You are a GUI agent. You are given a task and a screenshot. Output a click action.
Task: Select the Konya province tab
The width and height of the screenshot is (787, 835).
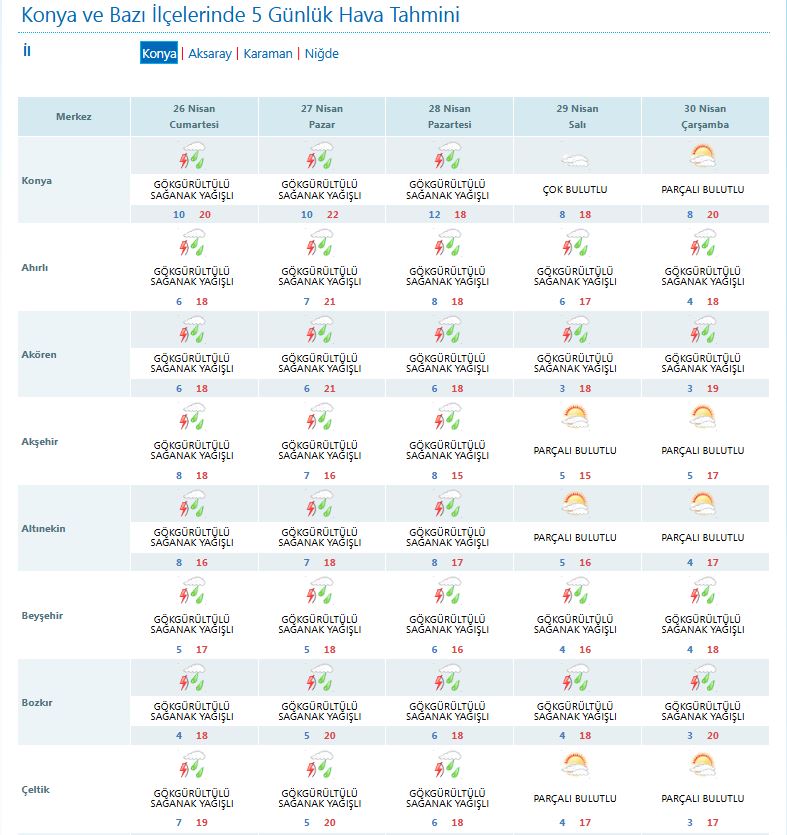(x=159, y=54)
